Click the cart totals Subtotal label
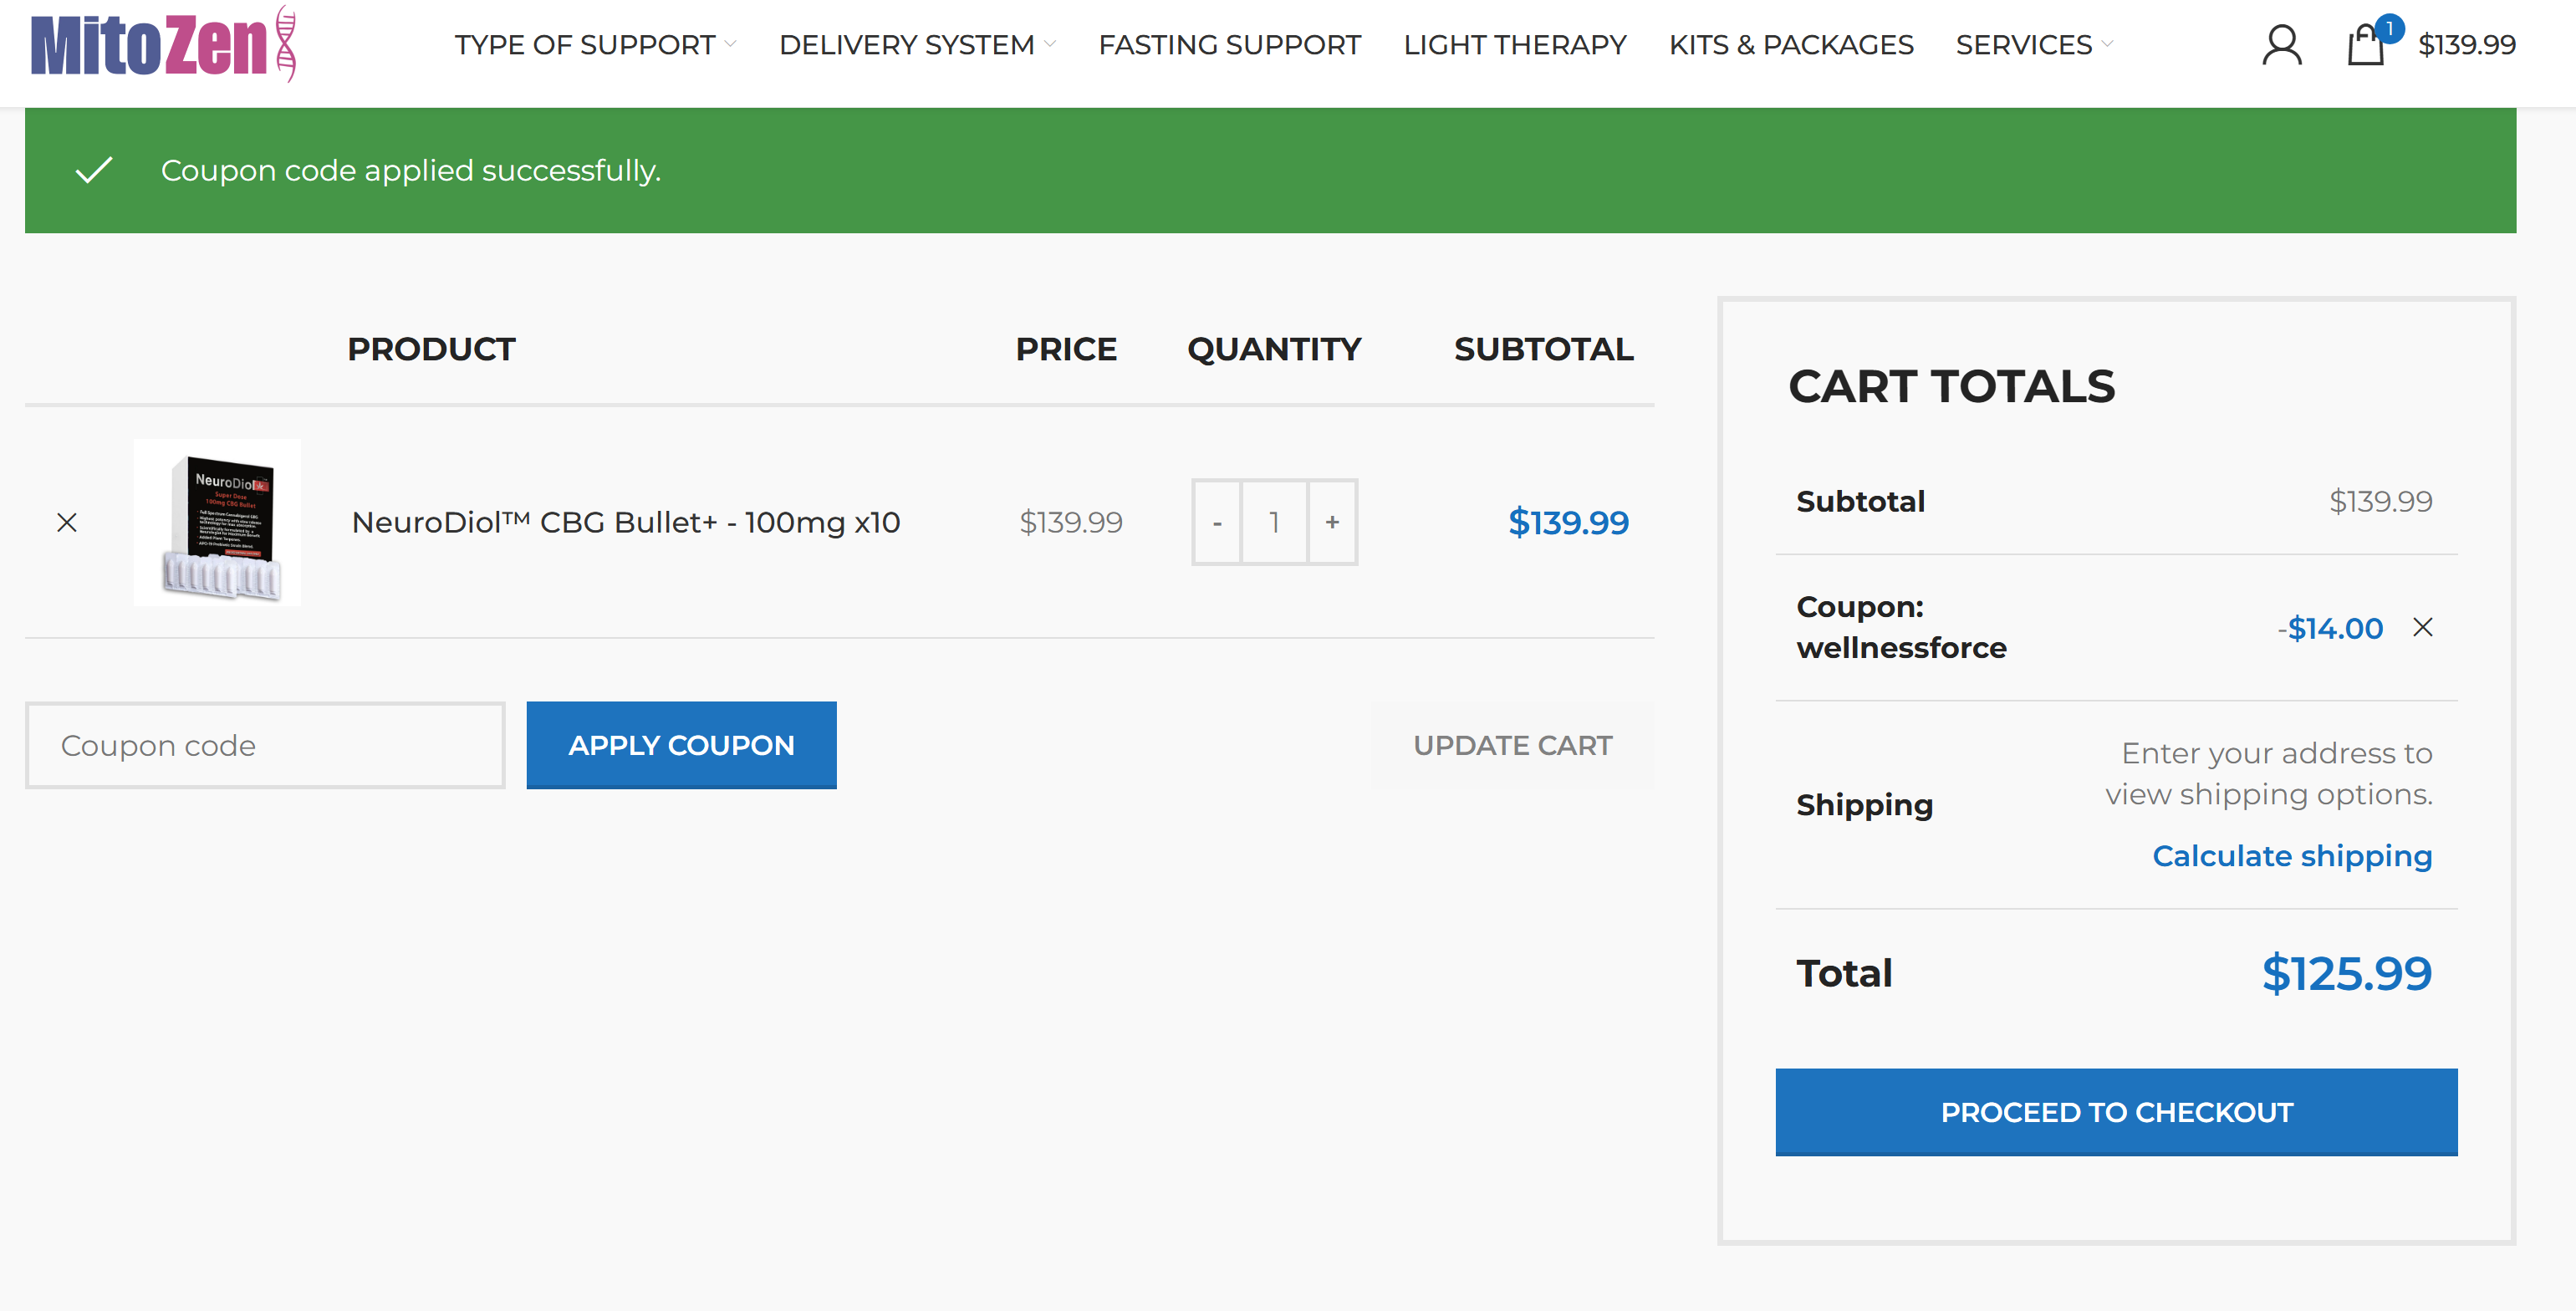Viewport: 2576px width, 1311px height. 1860,501
